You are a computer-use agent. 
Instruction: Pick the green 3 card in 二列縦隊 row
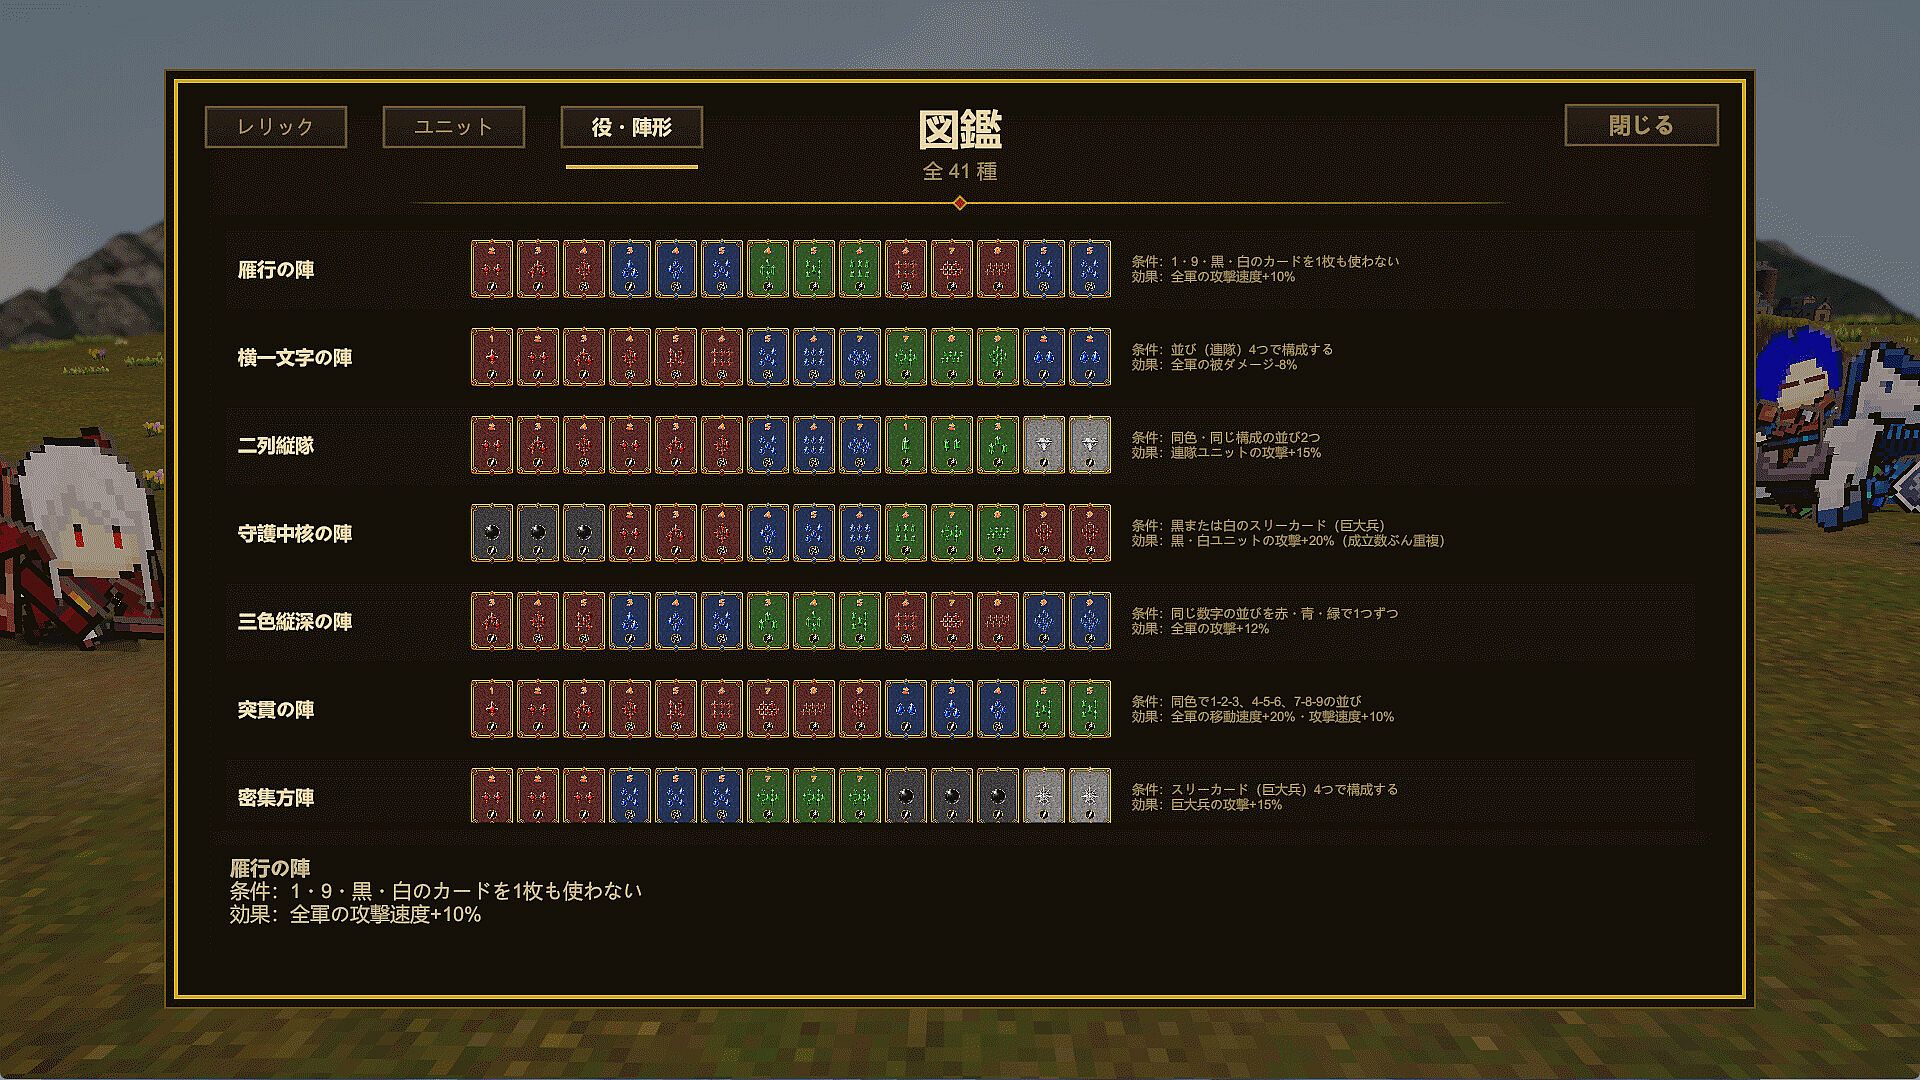(998, 445)
